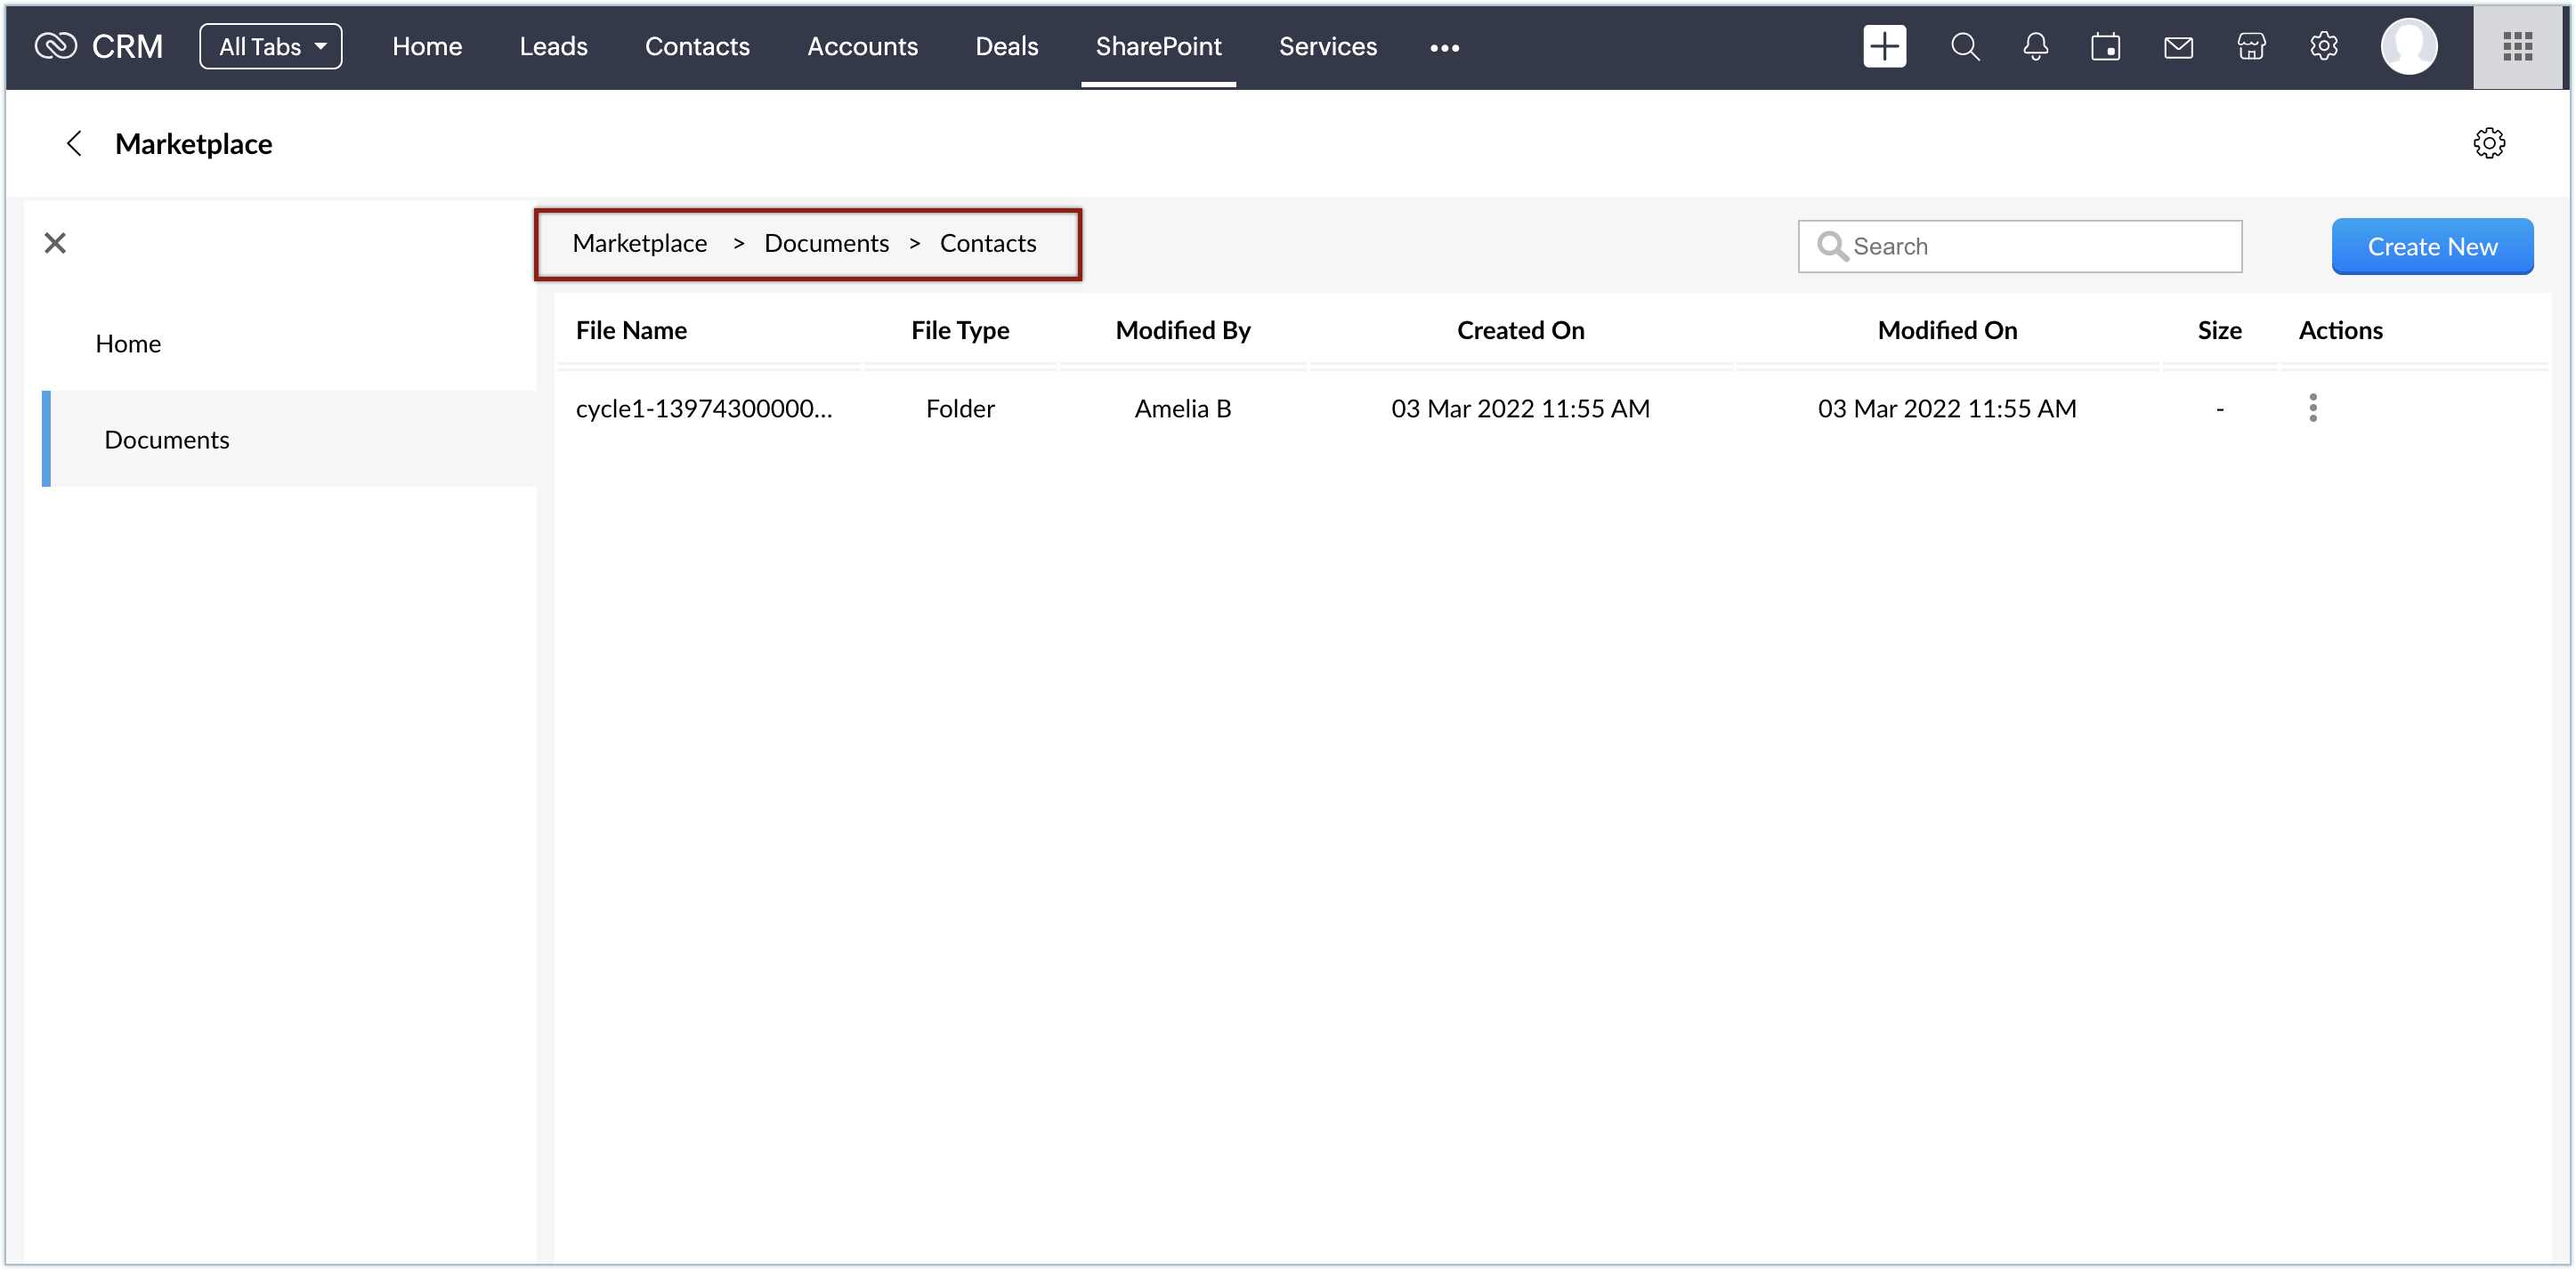The height and width of the screenshot is (1270, 2576).
Task: Open the more tabs ellipsis menu
Action: 1444,47
